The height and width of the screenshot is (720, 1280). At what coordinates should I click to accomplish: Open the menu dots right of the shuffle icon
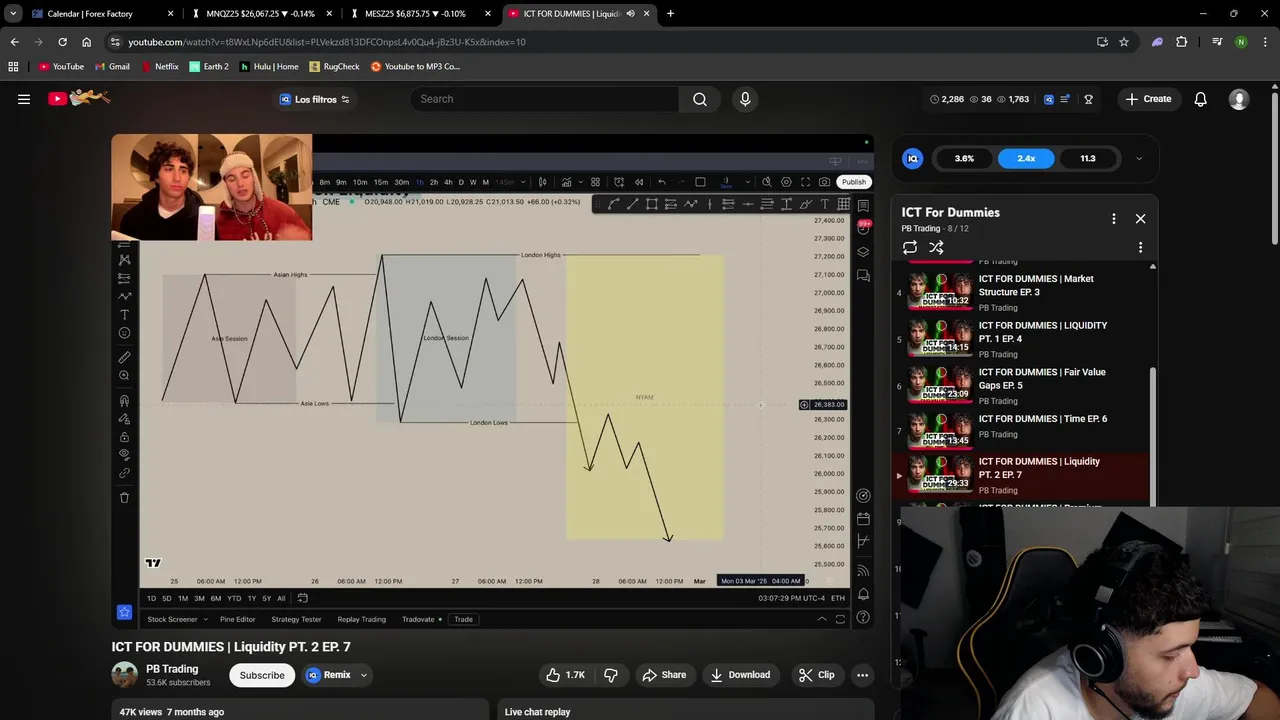[1140, 247]
